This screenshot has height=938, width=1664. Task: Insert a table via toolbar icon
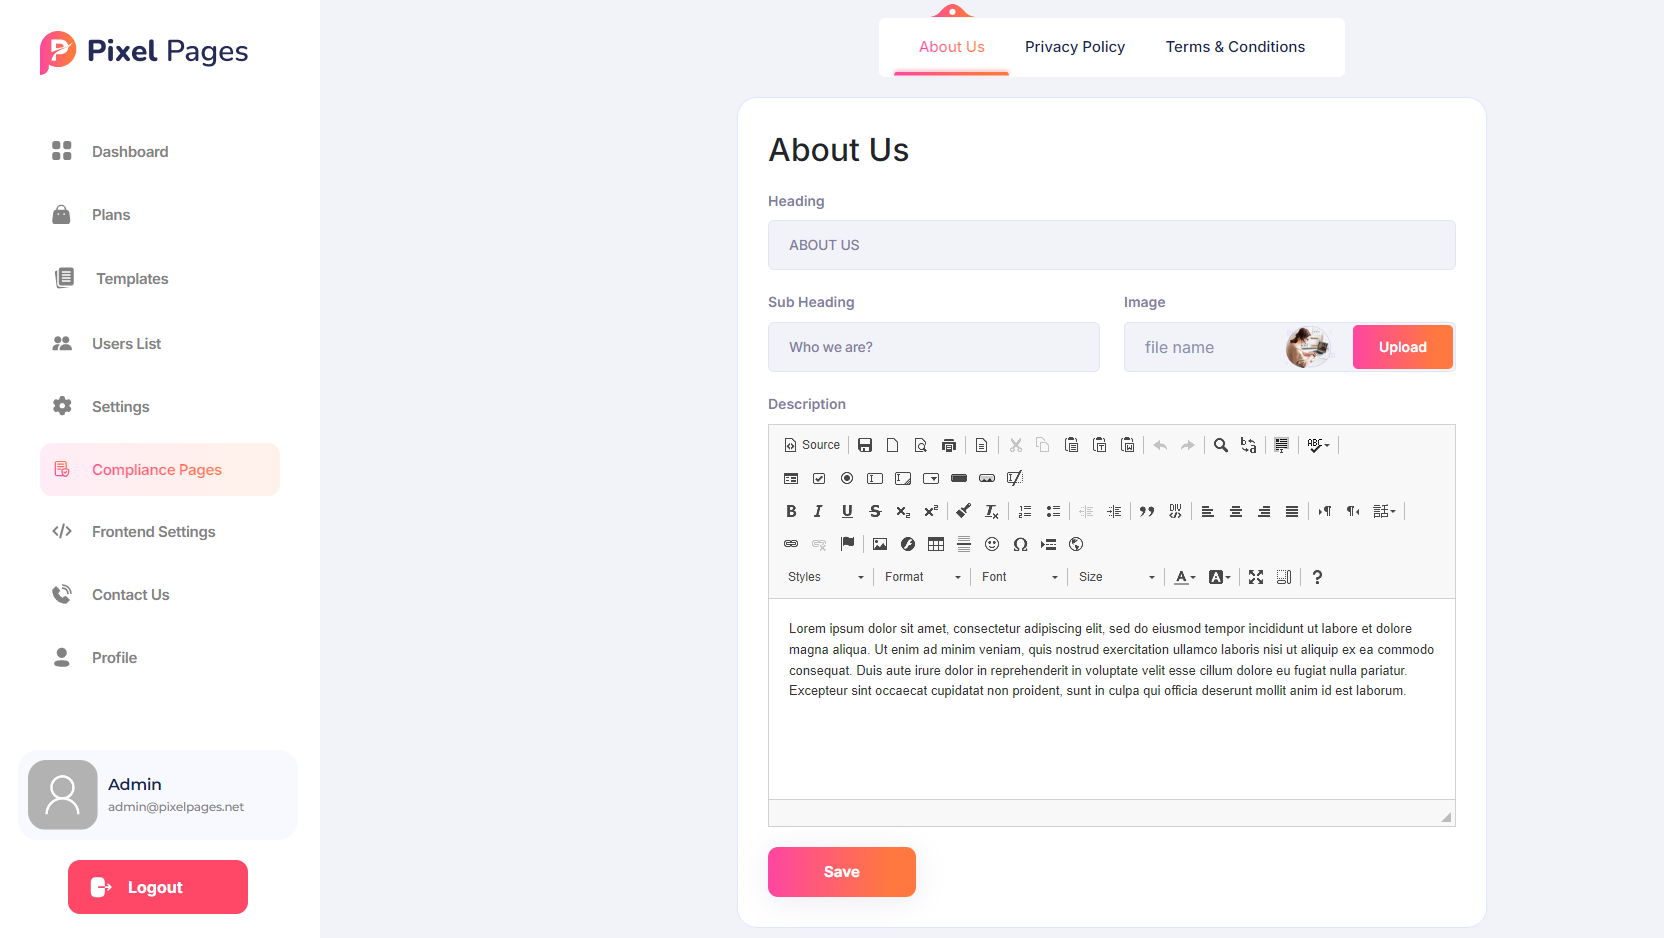click(936, 544)
